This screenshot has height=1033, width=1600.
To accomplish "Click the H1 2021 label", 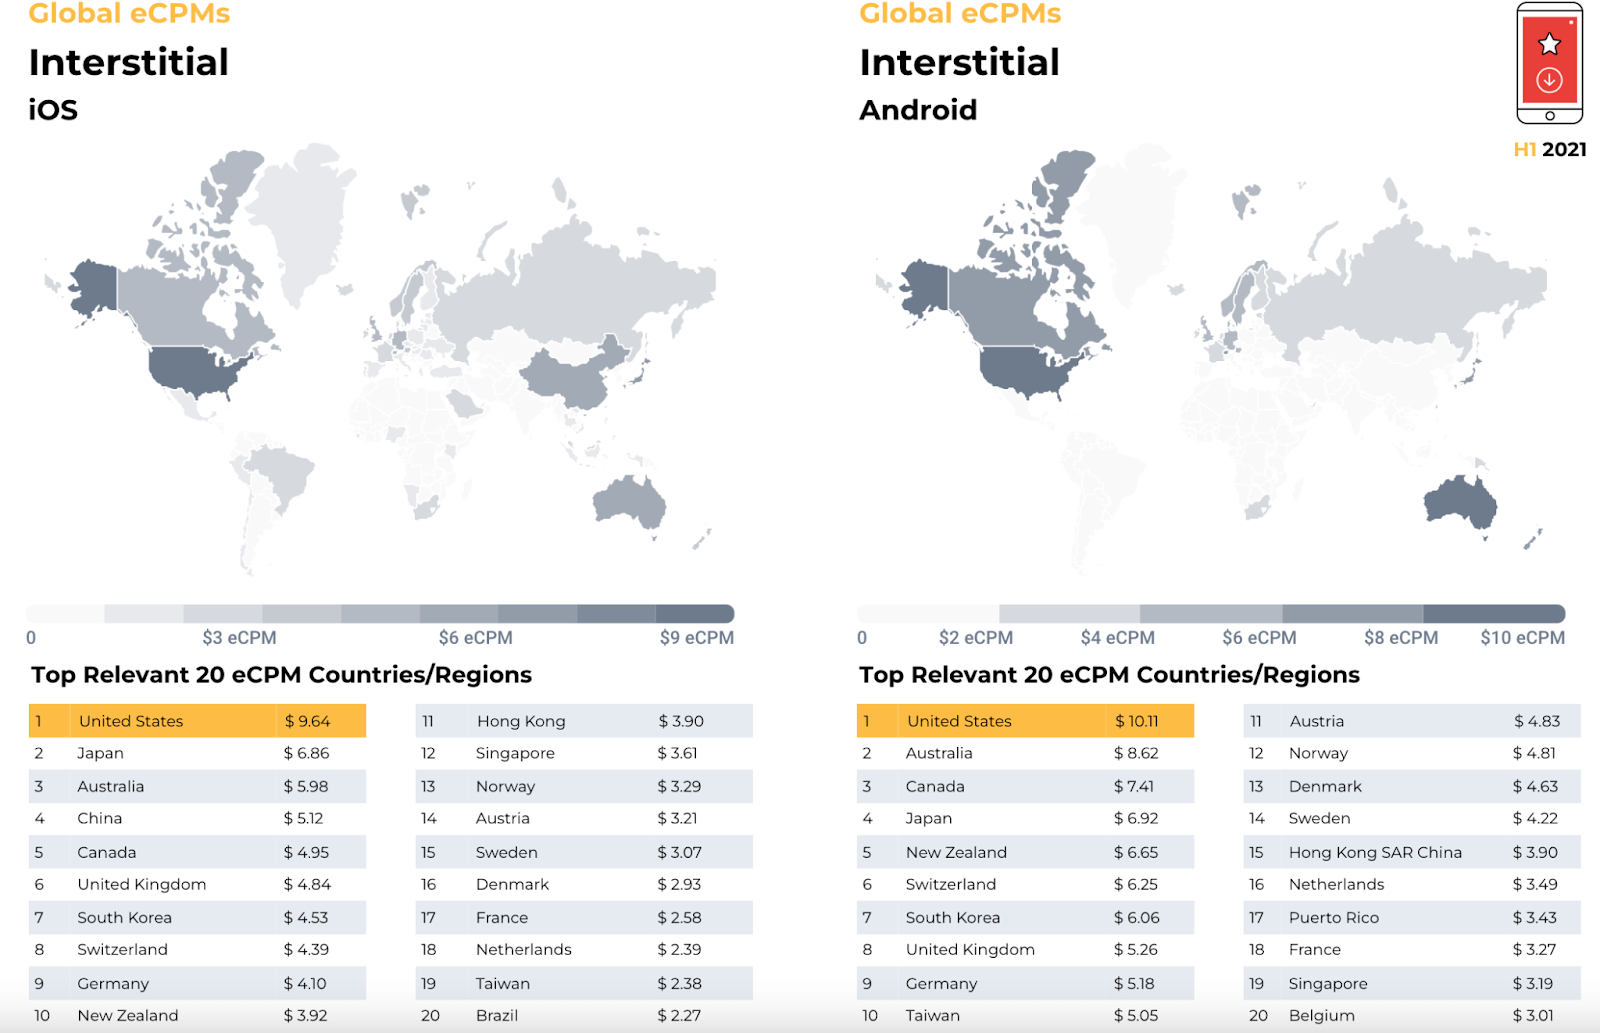I will point(1550,149).
